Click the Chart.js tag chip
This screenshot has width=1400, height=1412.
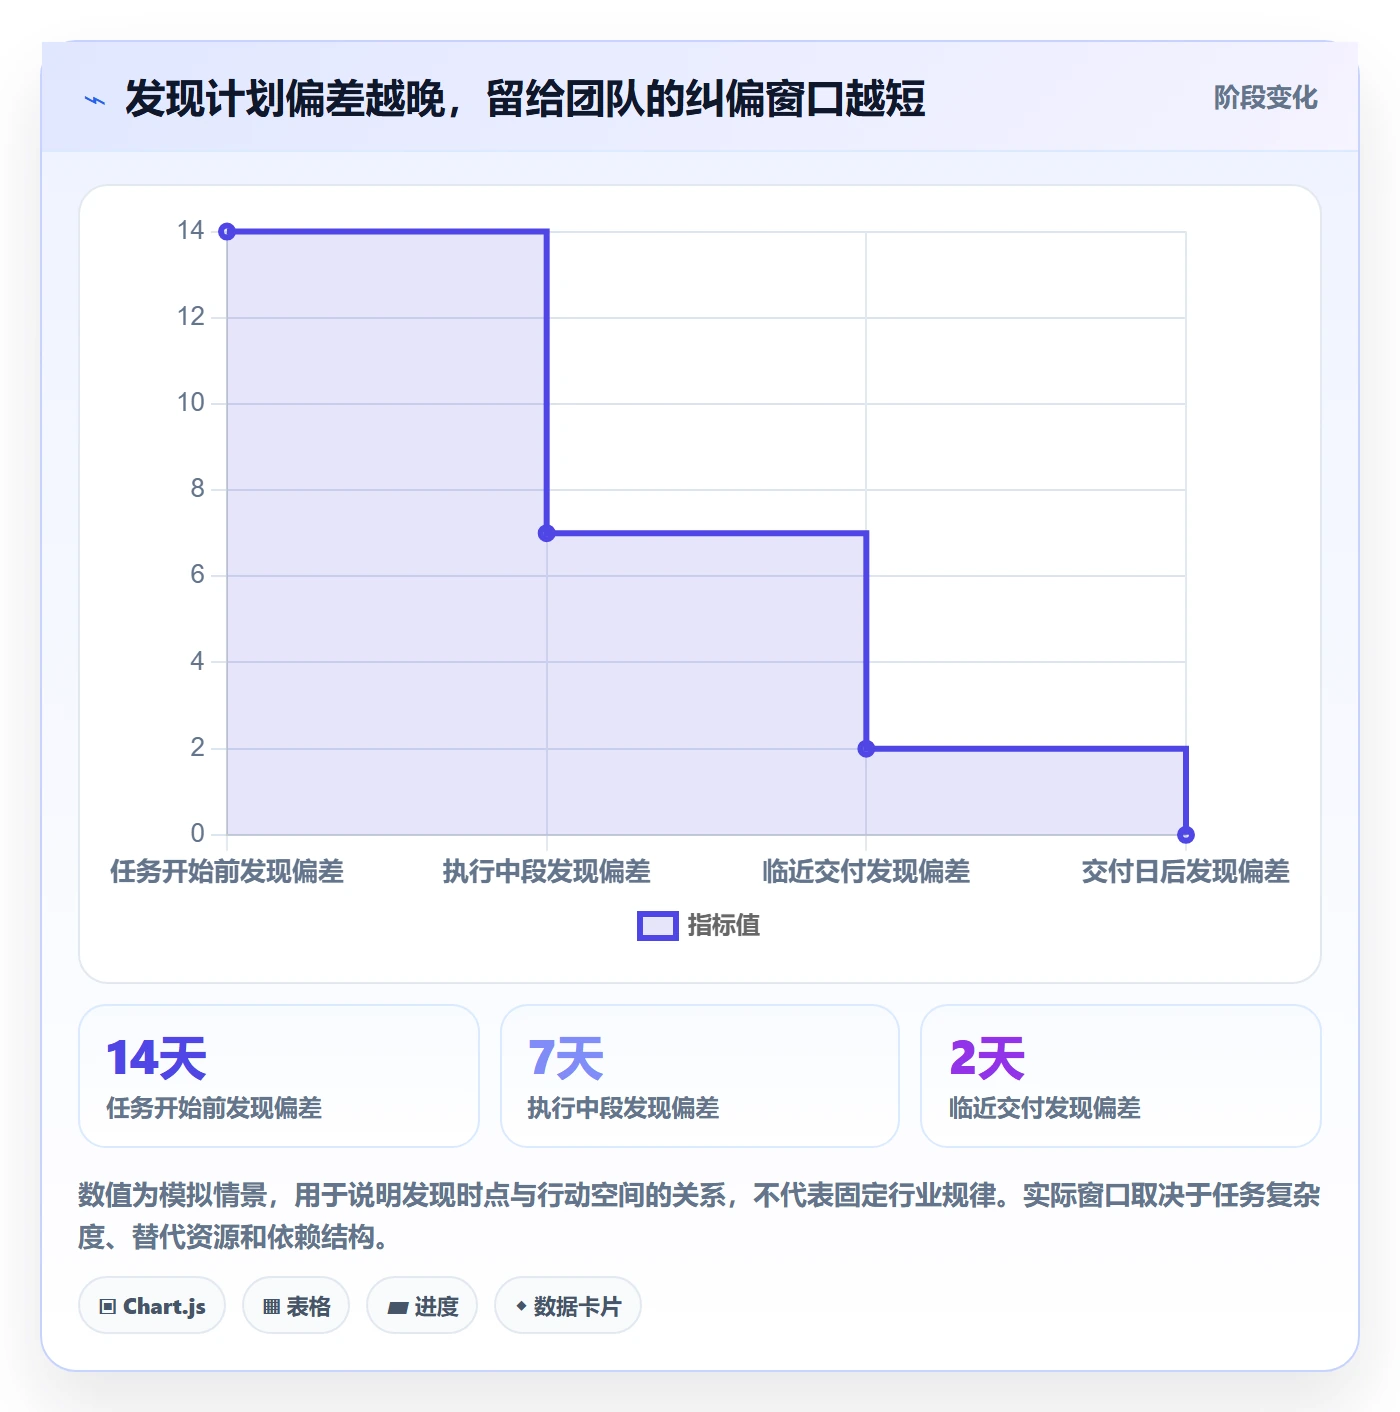[152, 1305]
